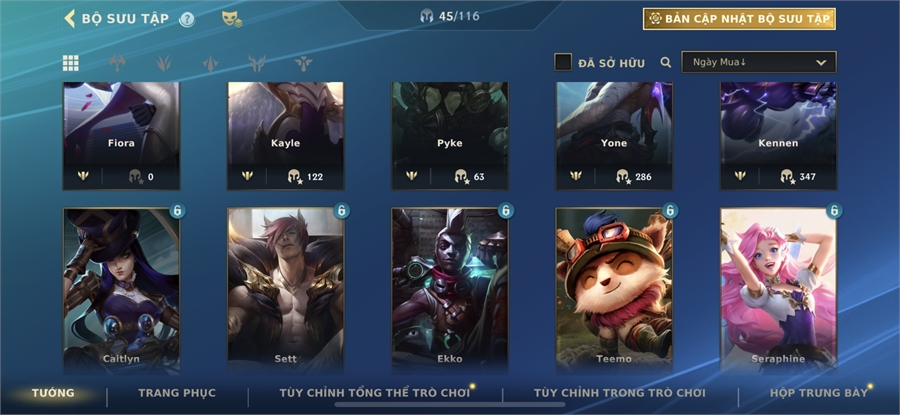Open the Seraphine champion card
Viewport: 900px width, 415px height.
coord(778,291)
